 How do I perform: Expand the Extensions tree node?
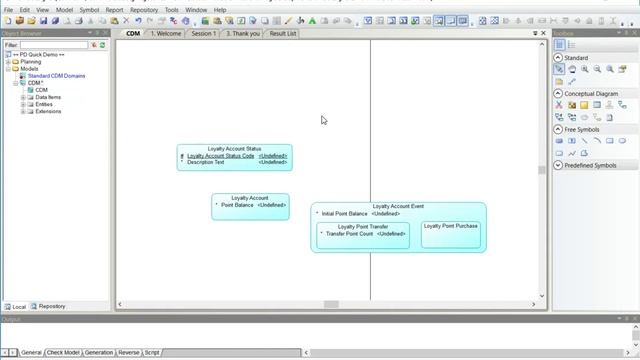(23, 111)
